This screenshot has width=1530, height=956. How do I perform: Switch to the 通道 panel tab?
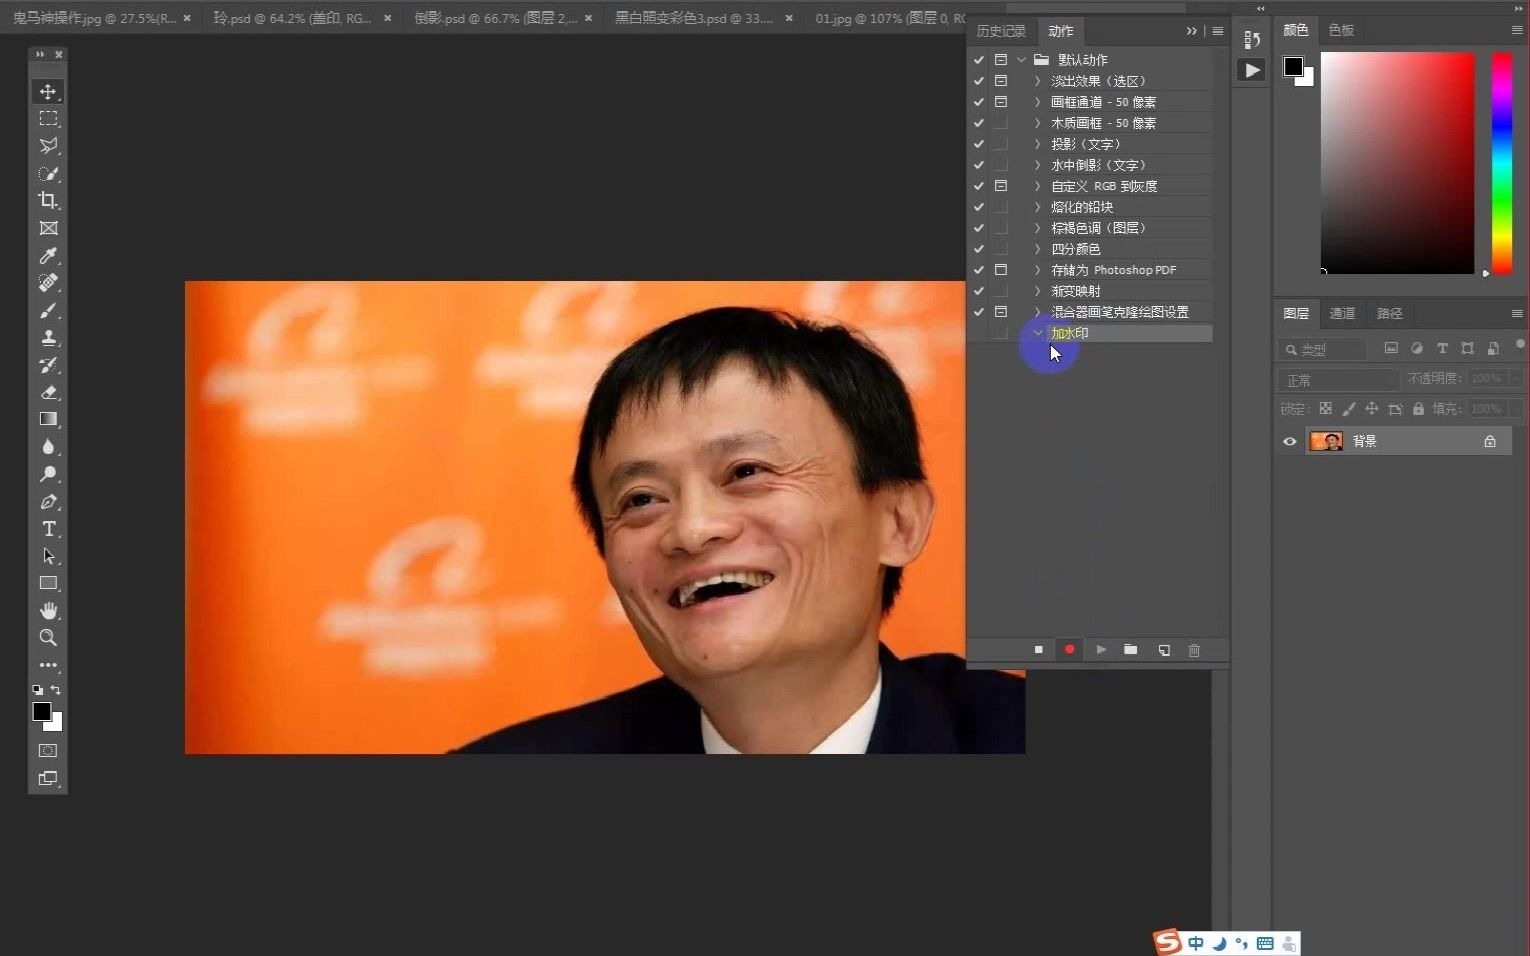tap(1342, 313)
